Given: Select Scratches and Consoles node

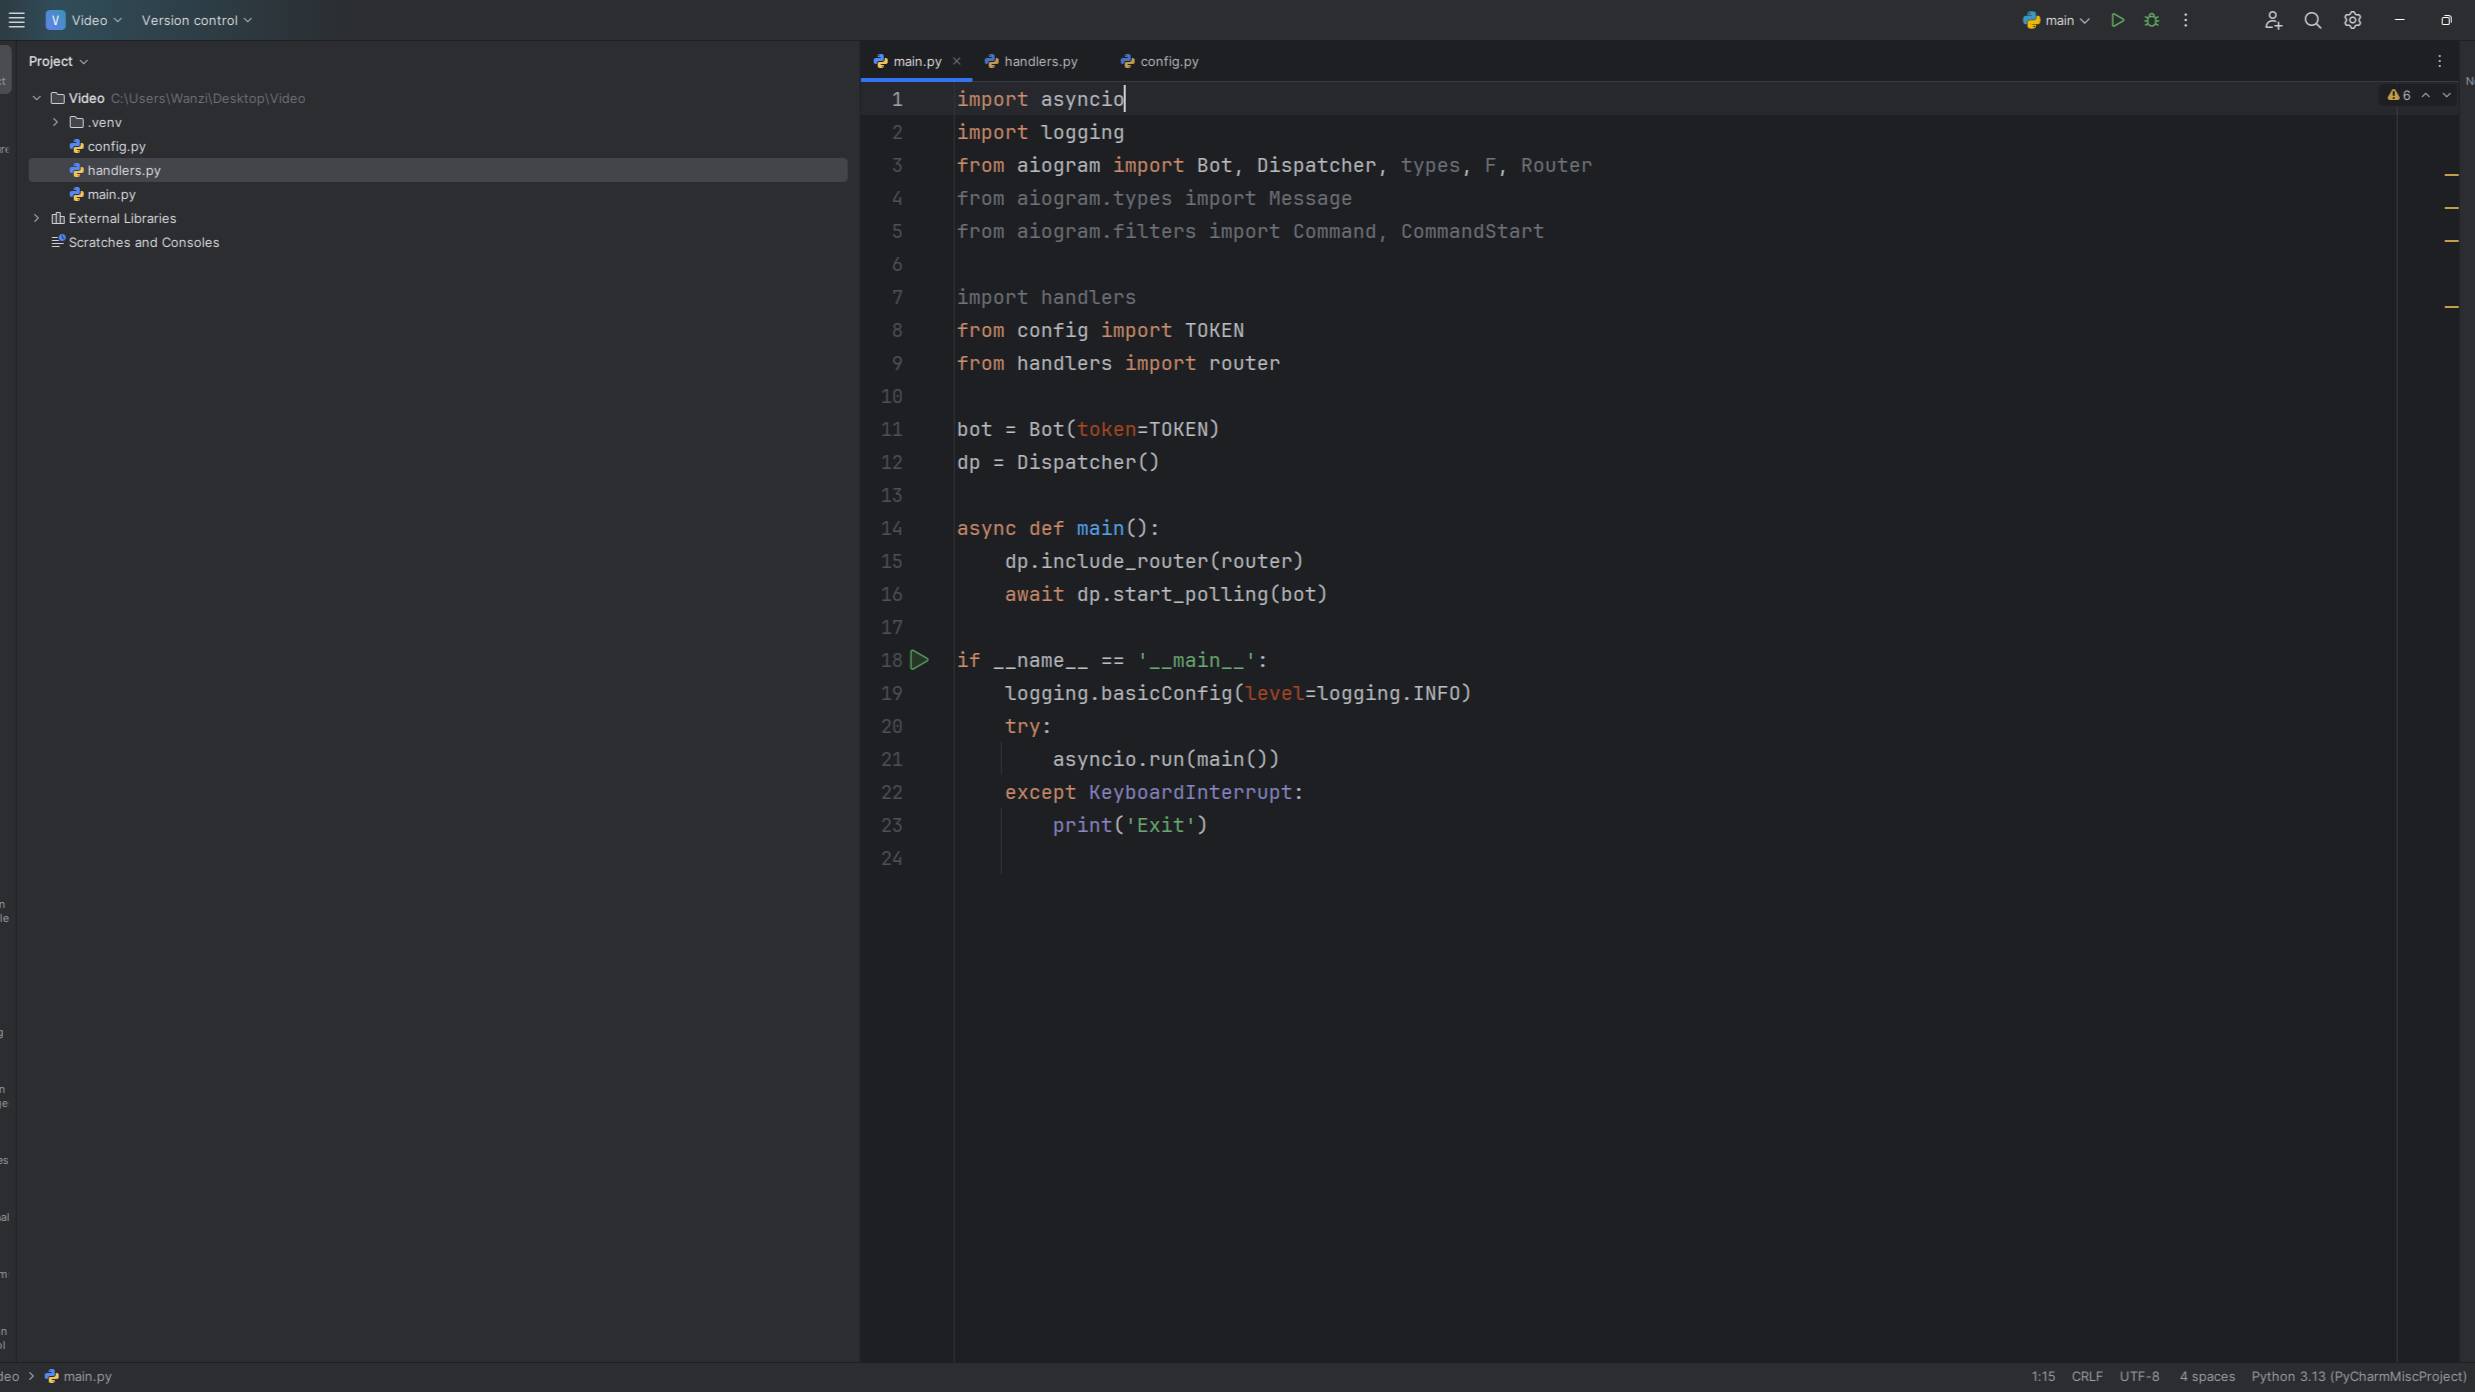Looking at the screenshot, I should [143, 242].
